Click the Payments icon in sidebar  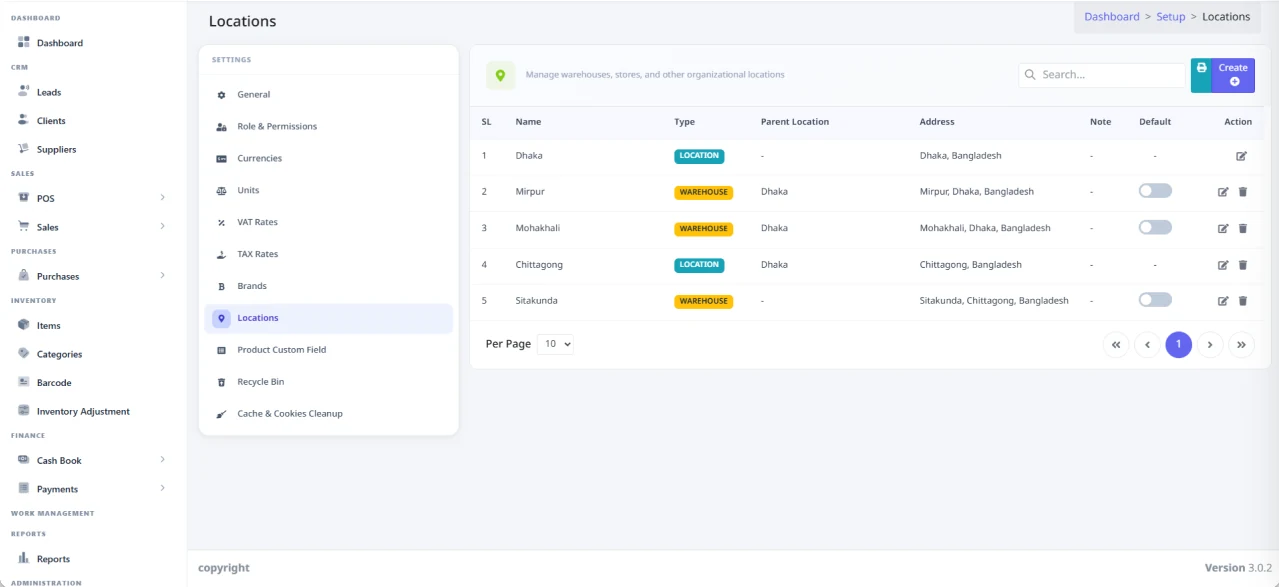point(24,488)
